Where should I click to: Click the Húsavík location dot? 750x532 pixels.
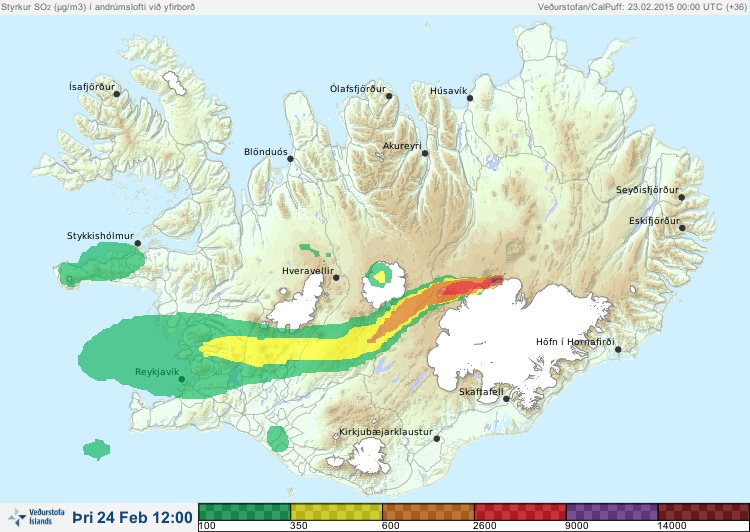[x=470, y=98]
